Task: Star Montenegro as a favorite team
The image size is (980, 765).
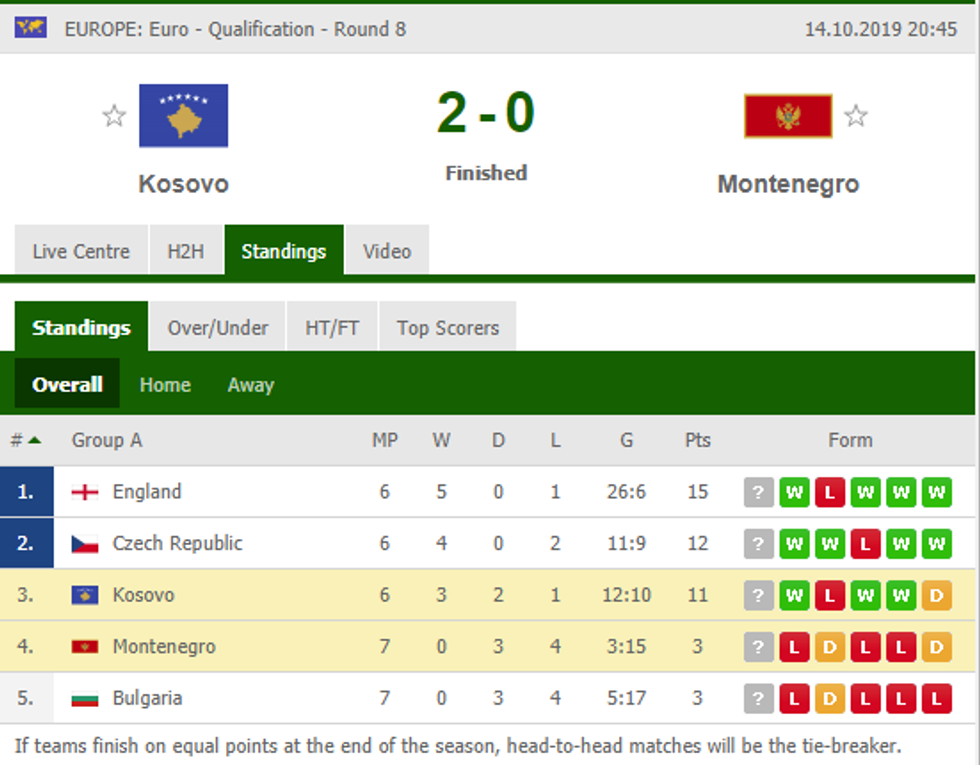Action: pos(856,116)
